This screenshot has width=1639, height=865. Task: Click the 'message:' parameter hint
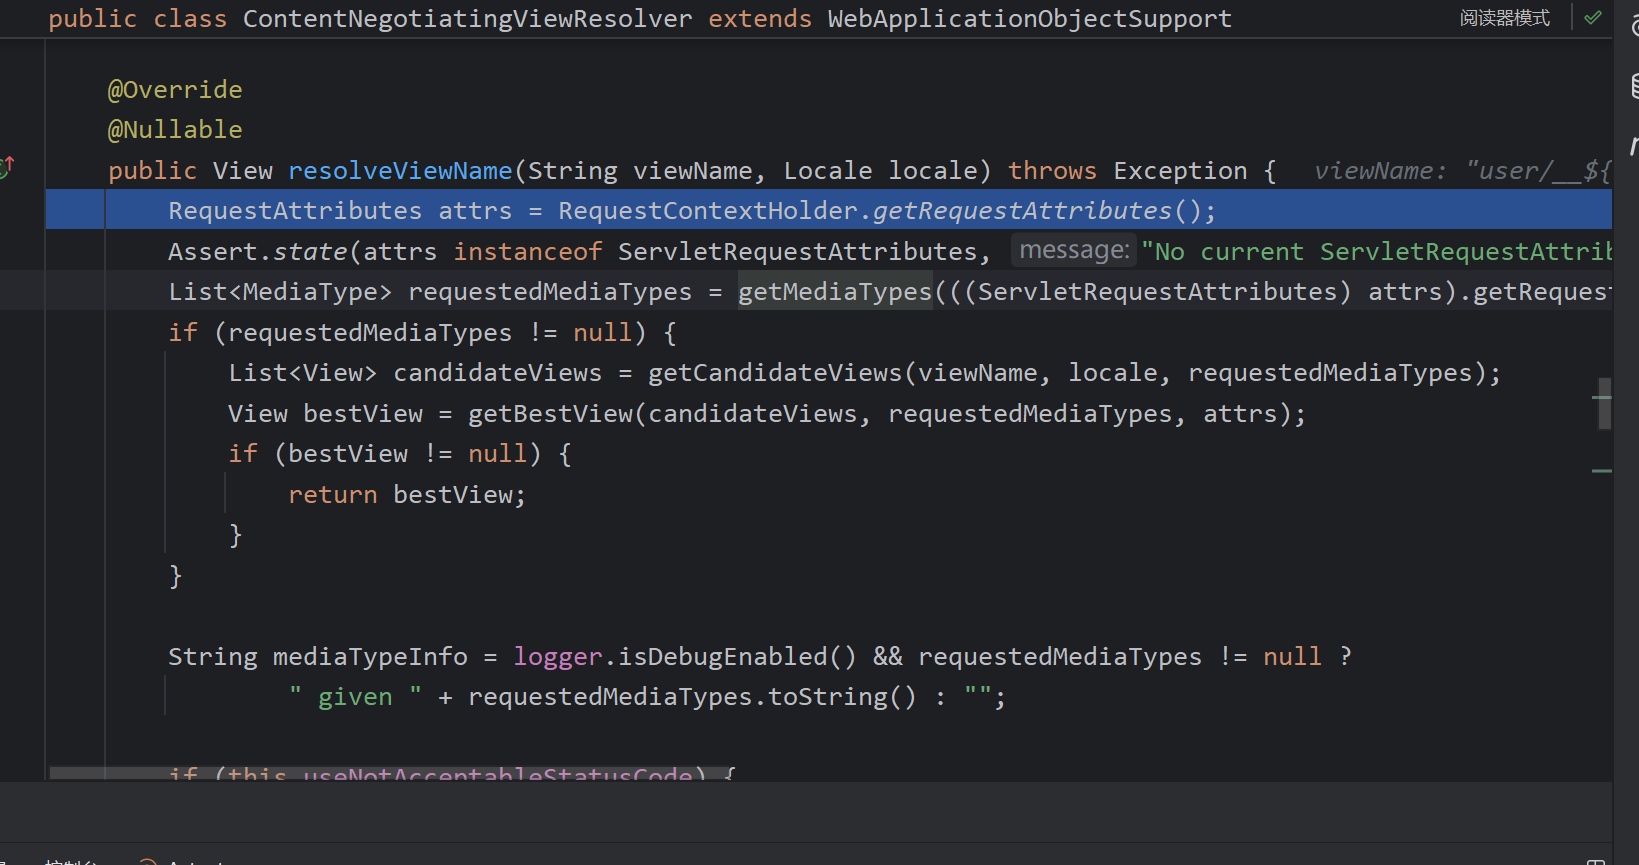pos(1074,250)
